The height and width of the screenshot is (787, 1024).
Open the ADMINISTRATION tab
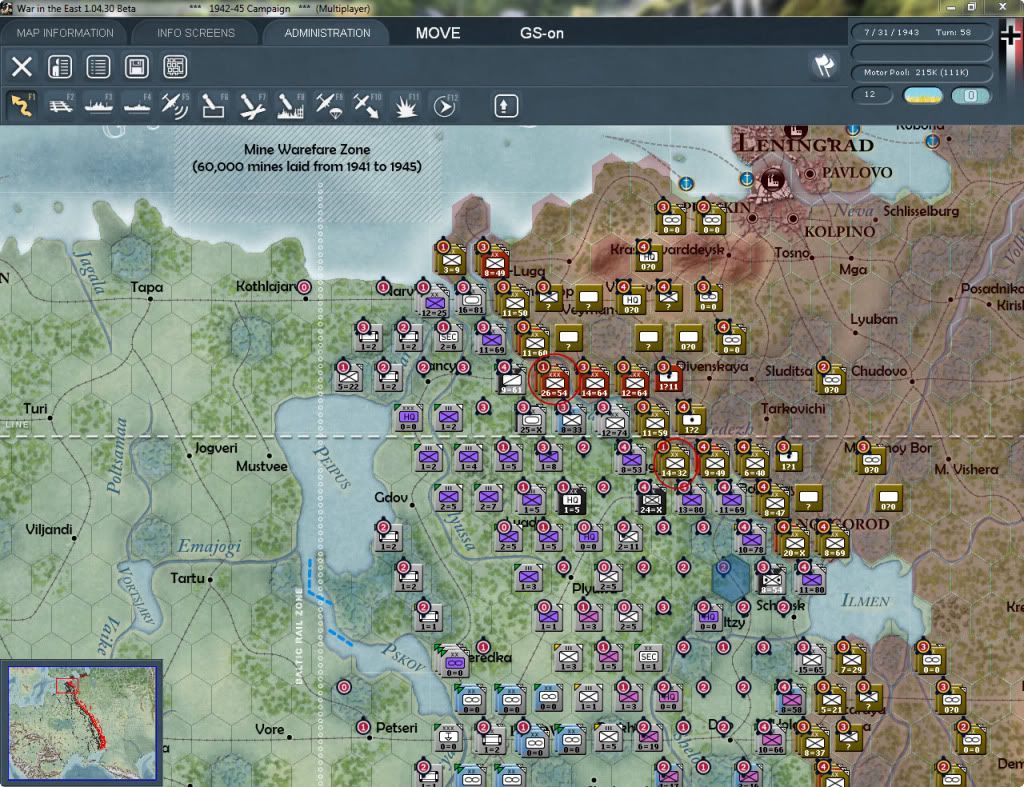[x=327, y=33]
